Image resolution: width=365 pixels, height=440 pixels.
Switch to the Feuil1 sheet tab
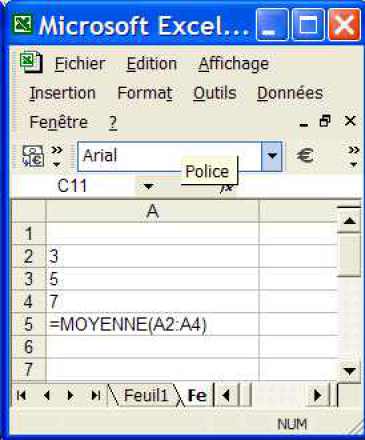point(146,395)
